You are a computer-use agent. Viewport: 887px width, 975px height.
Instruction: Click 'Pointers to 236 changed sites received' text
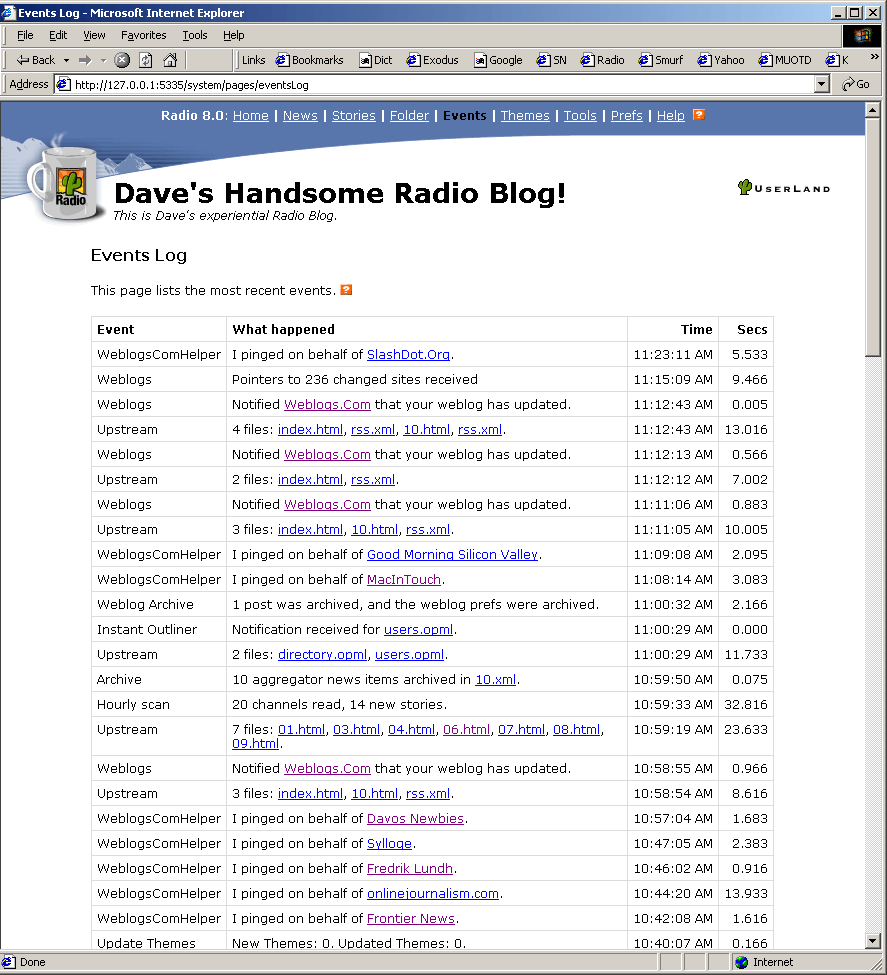[355, 379]
